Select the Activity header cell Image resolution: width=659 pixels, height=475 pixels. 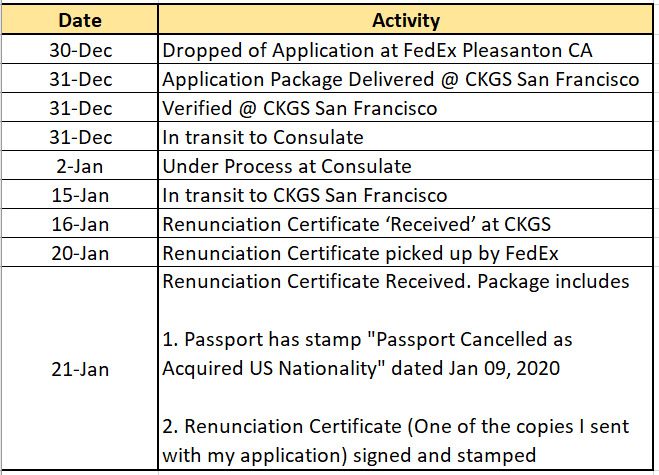pos(406,20)
